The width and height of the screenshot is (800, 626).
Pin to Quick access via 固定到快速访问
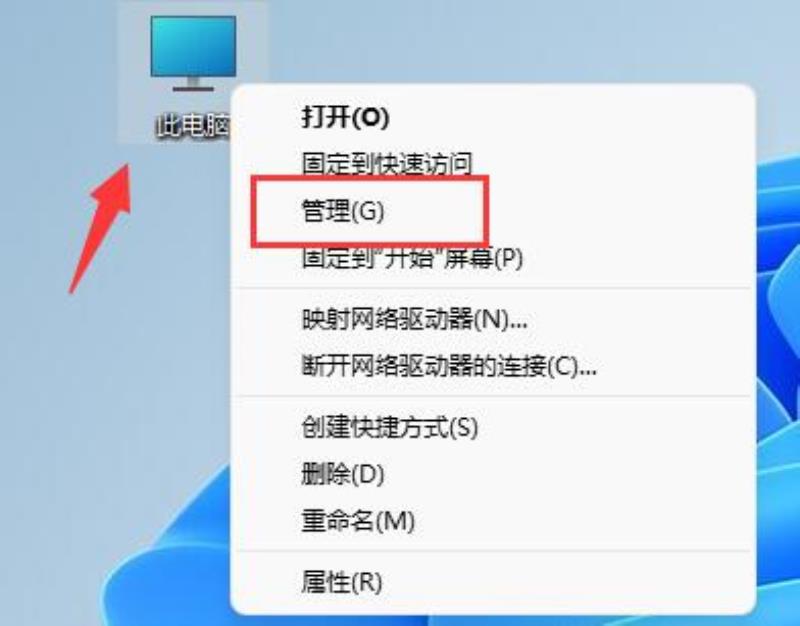(387, 164)
